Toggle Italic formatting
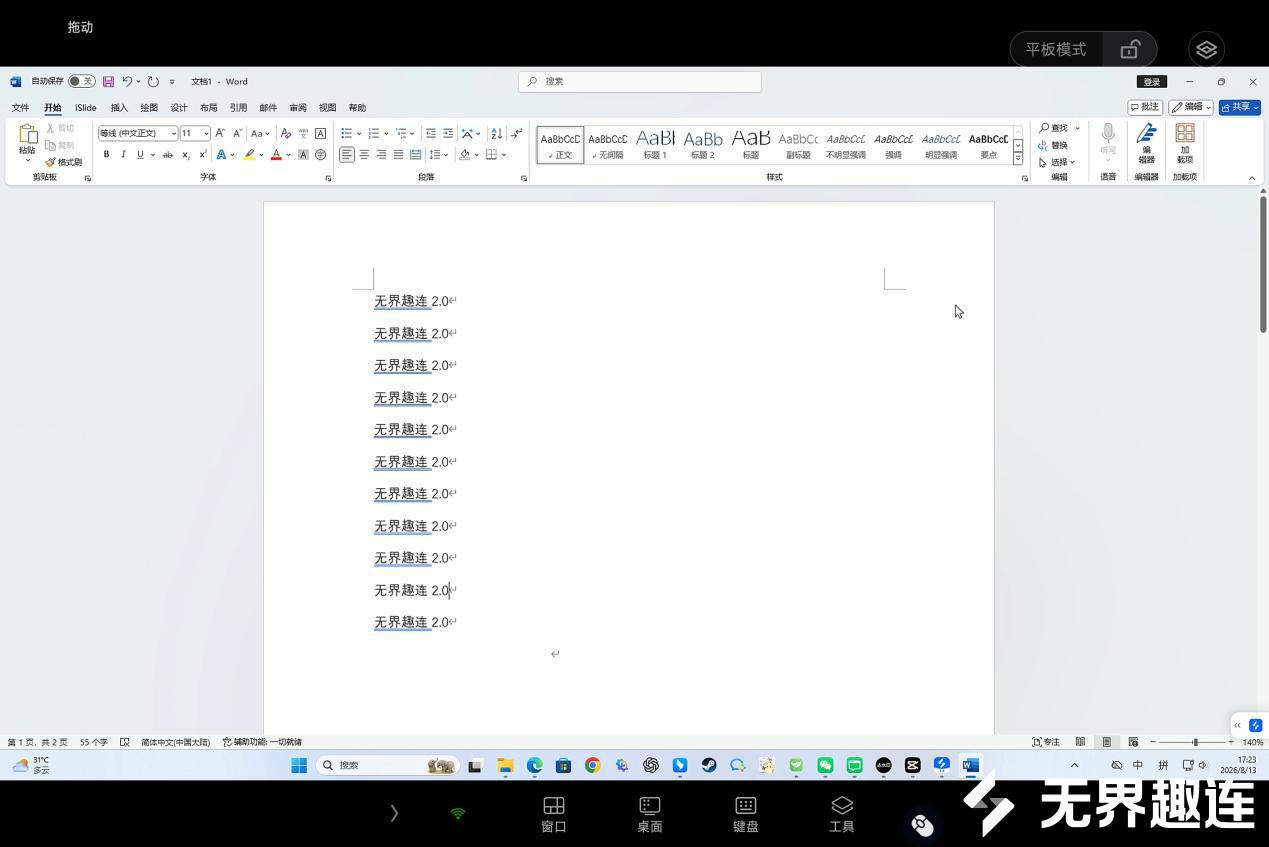The image size is (1269, 847). (x=123, y=155)
